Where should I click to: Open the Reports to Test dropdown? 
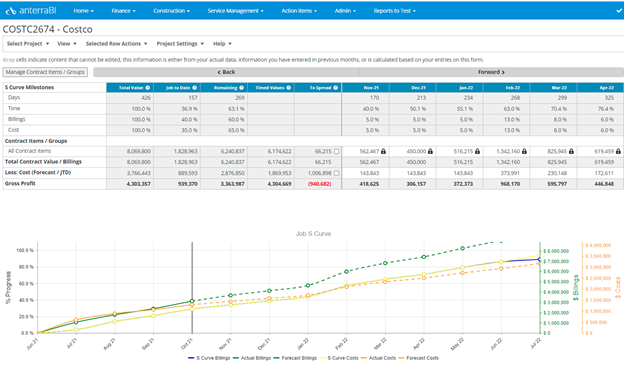click(394, 11)
